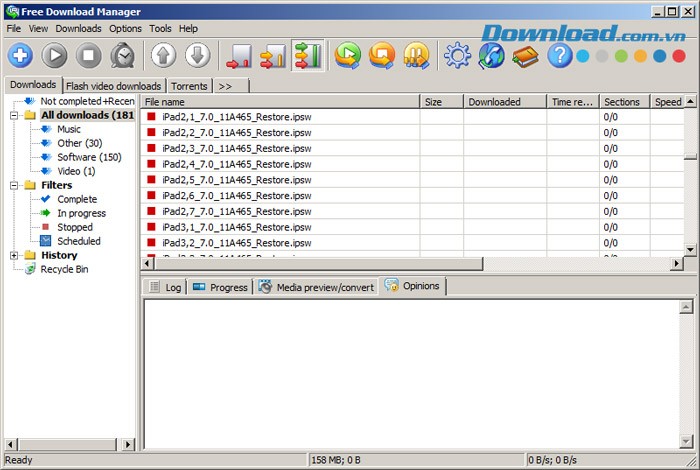The height and width of the screenshot is (470, 700).
Task: Open the Log tab
Action: coord(165,287)
